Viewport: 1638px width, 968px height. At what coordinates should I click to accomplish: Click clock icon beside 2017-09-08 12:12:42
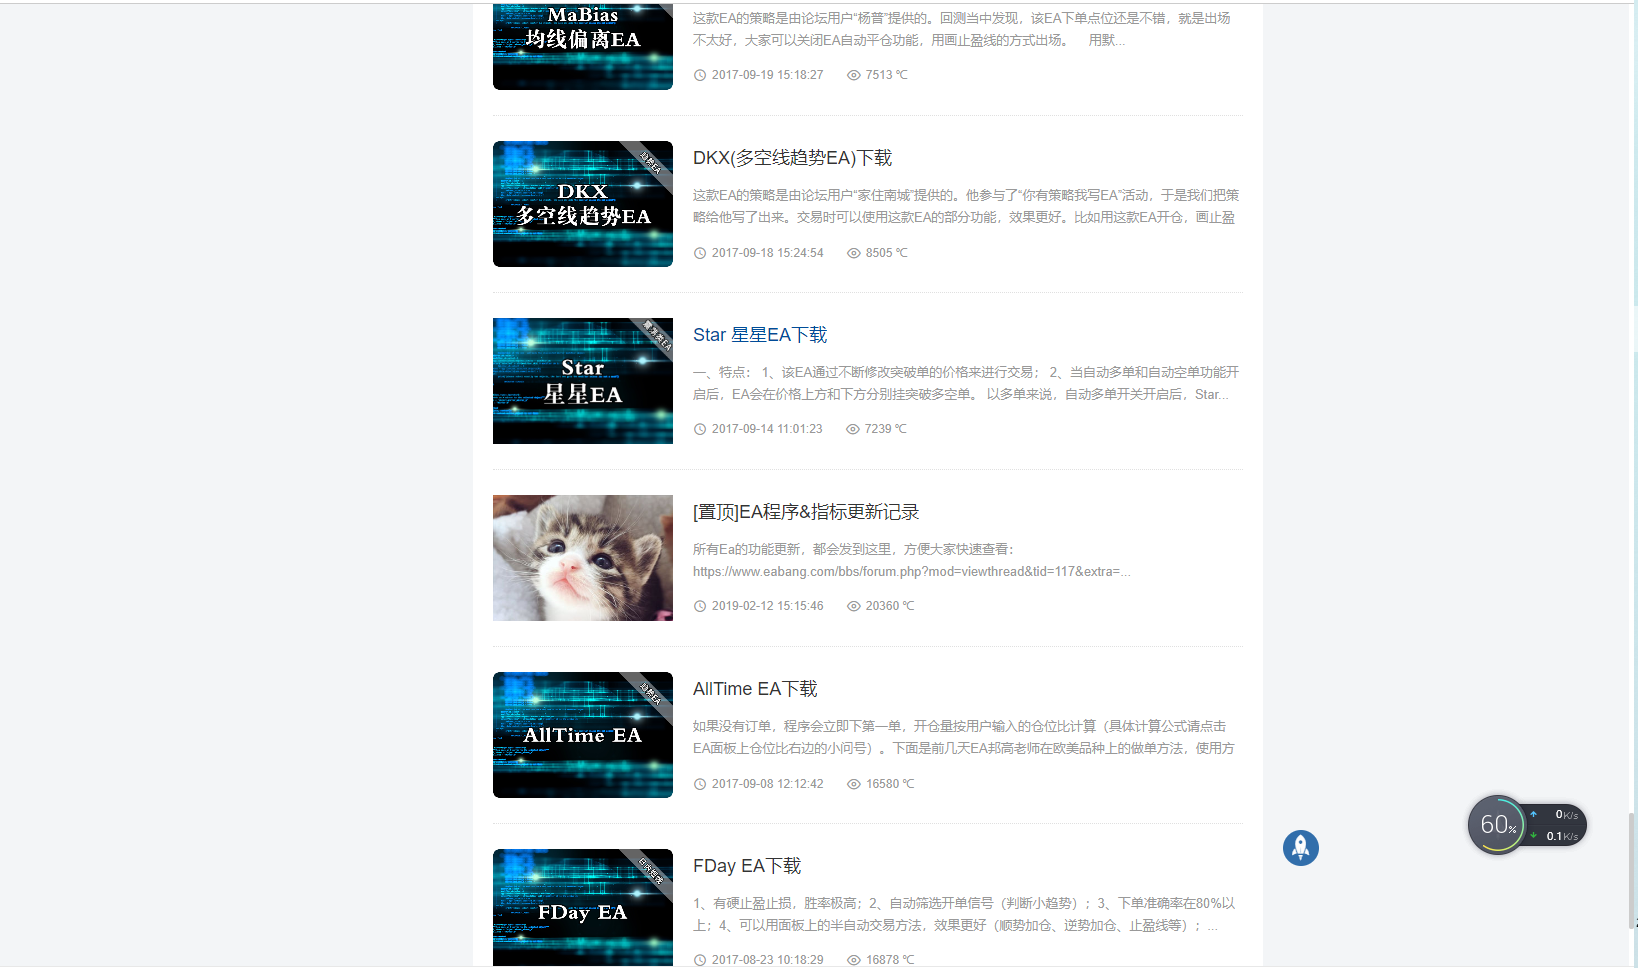[x=700, y=784]
